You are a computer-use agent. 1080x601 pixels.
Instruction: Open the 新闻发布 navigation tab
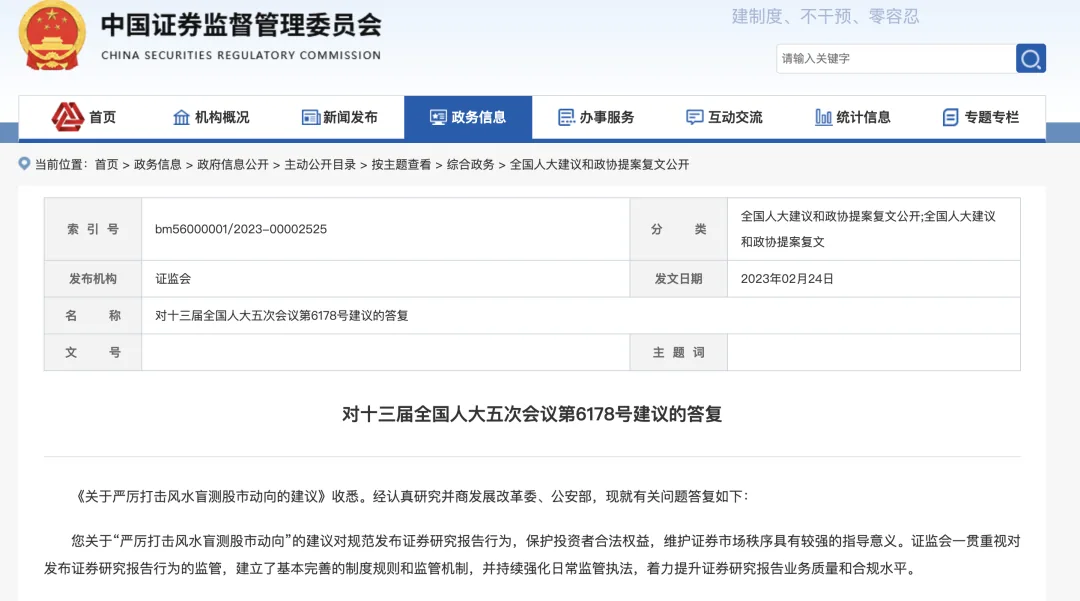coord(340,117)
